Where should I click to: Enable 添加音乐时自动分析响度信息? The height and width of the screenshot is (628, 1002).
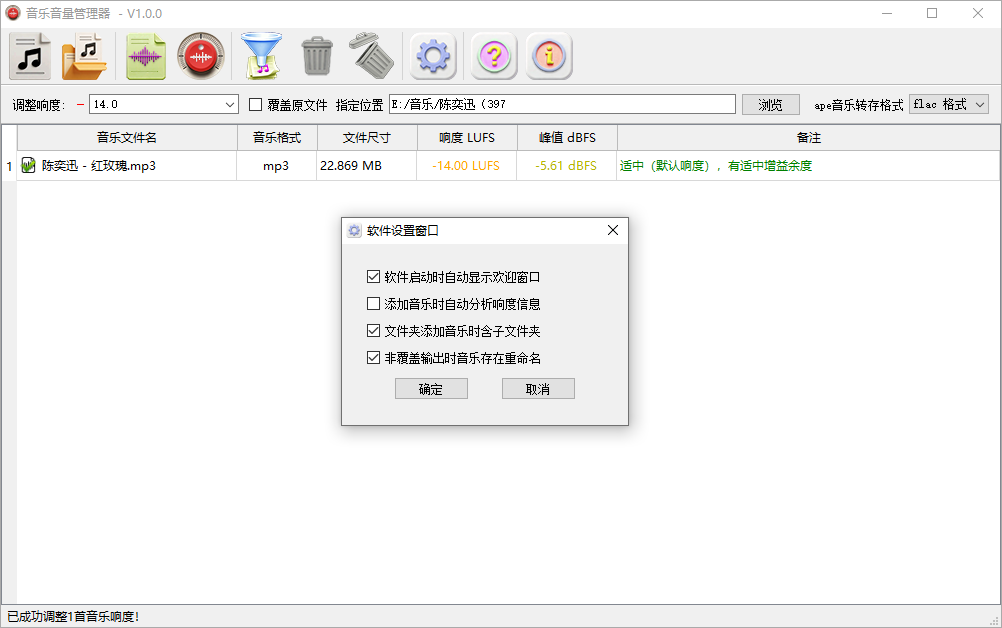point(373,303)
